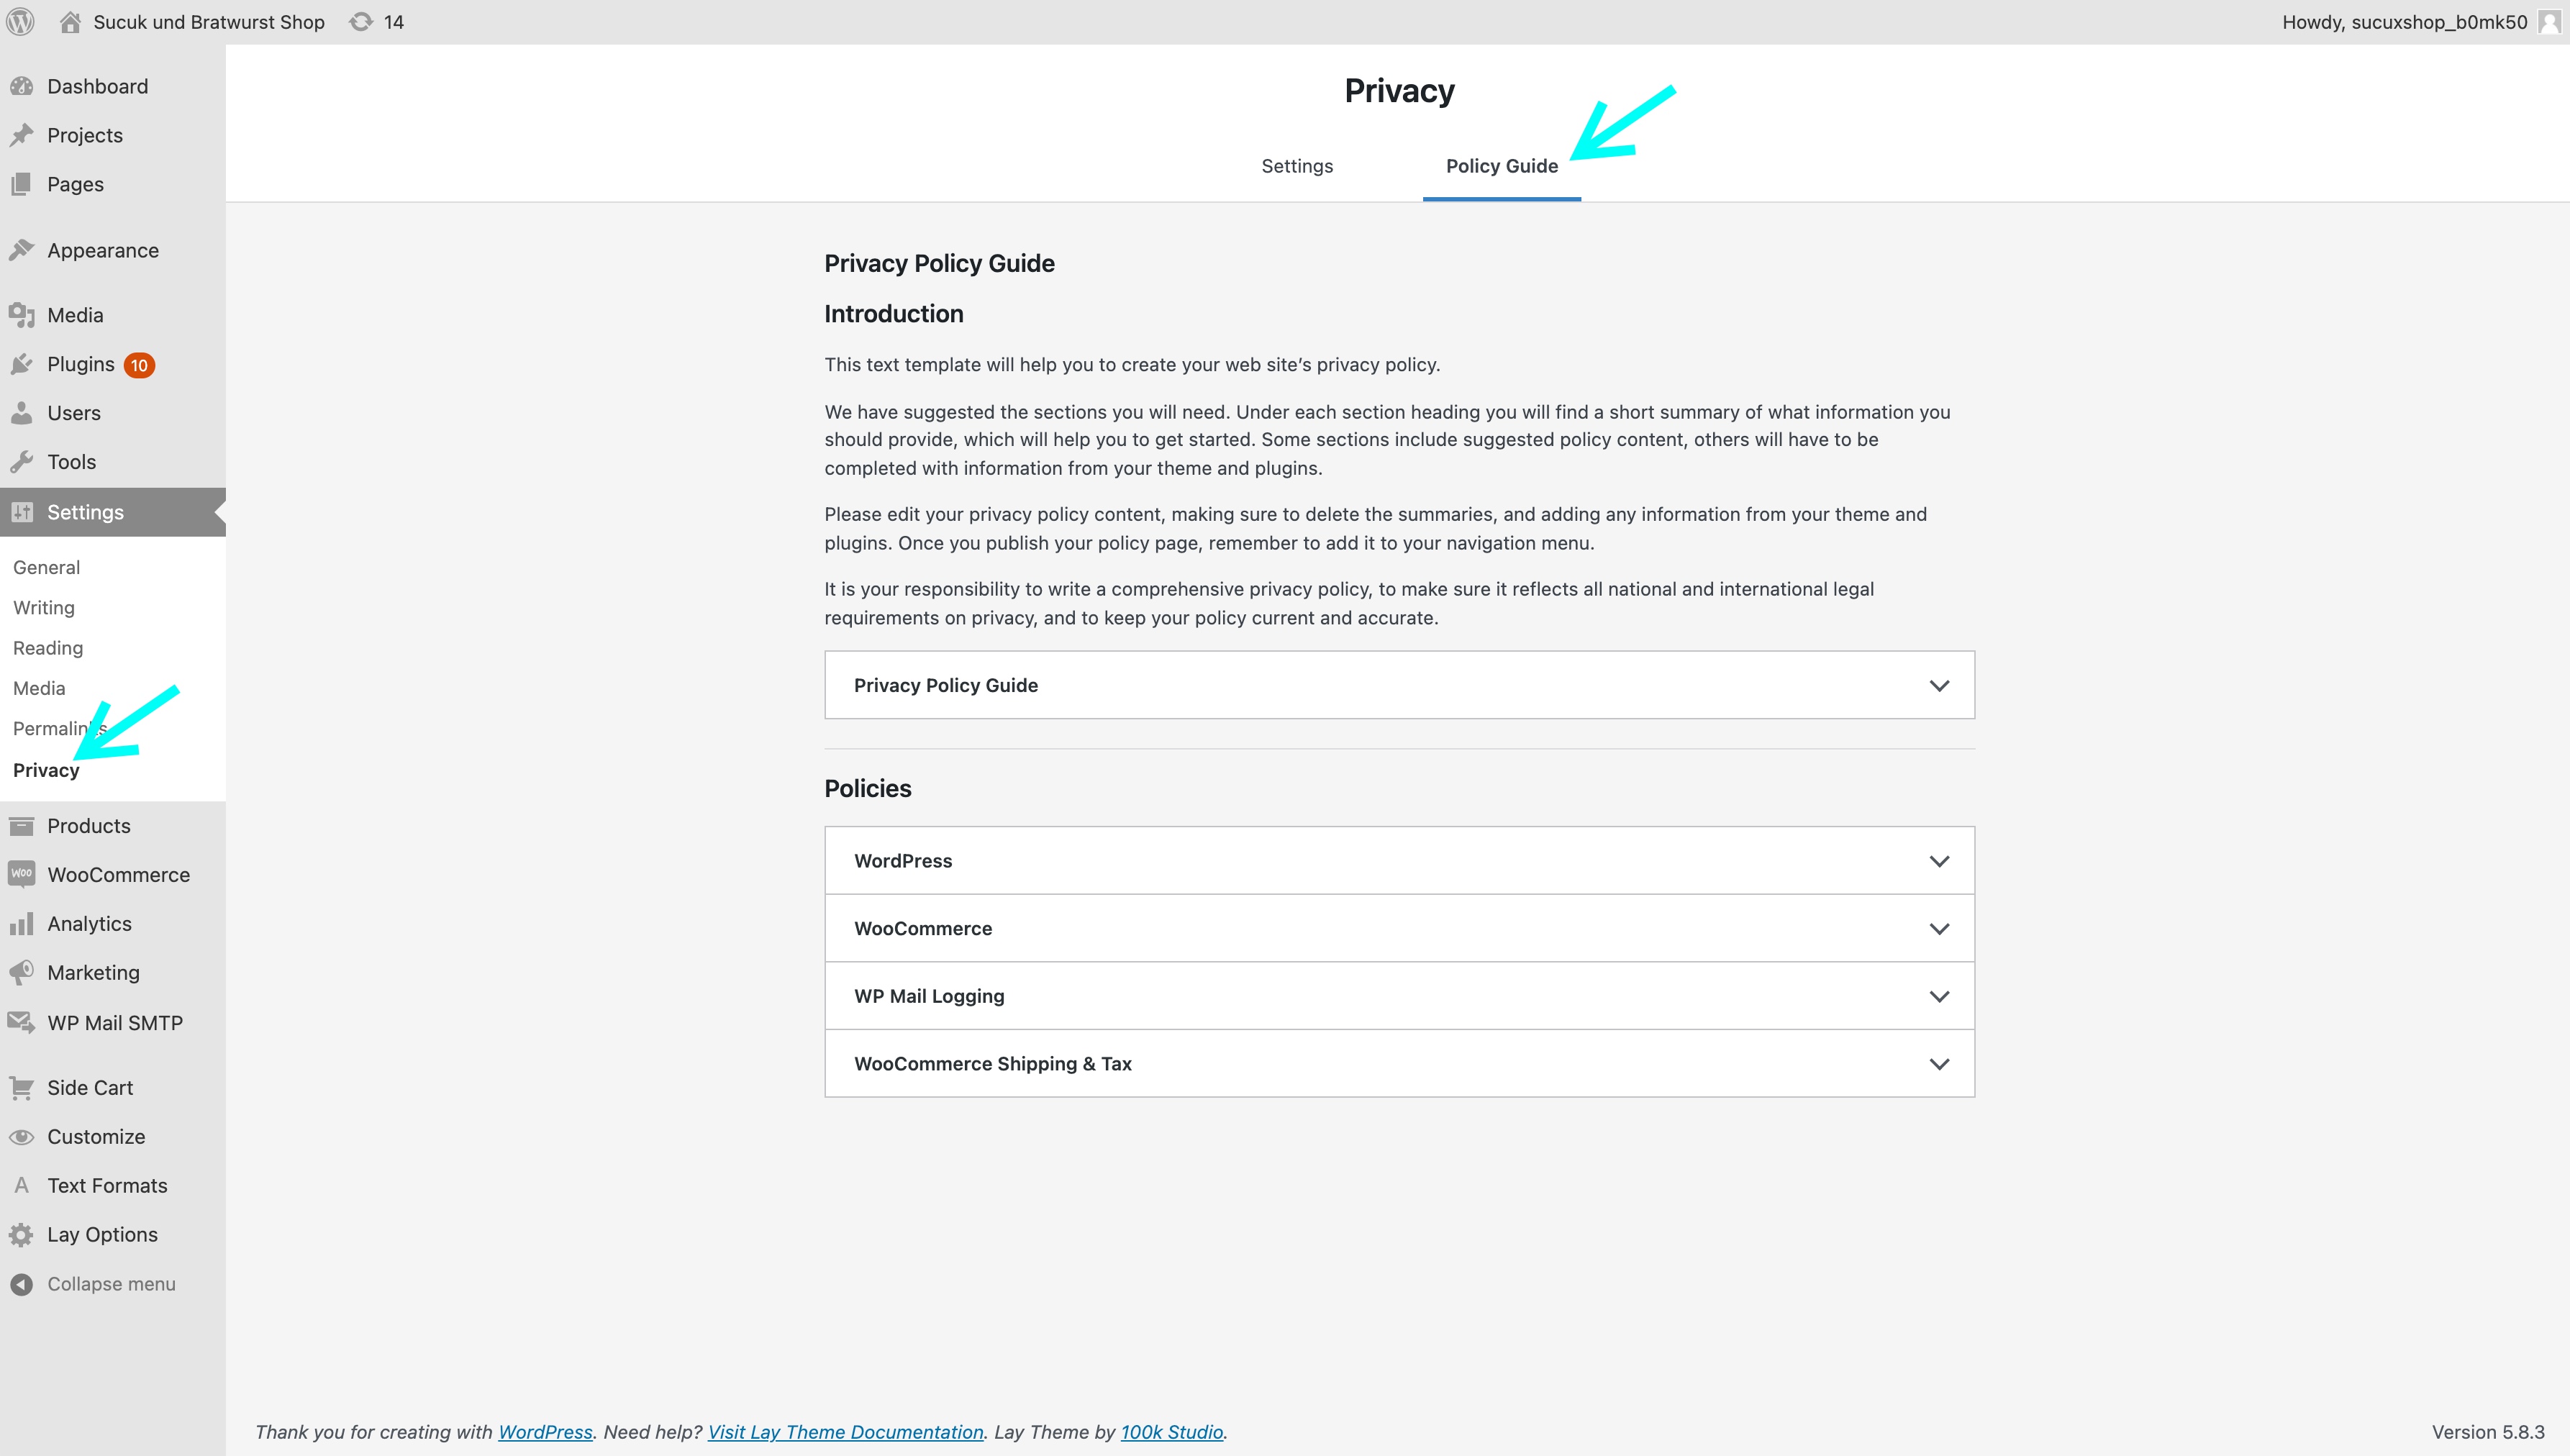Click the Analytics bar chart icon
2570x1456 pixels.
22,923
